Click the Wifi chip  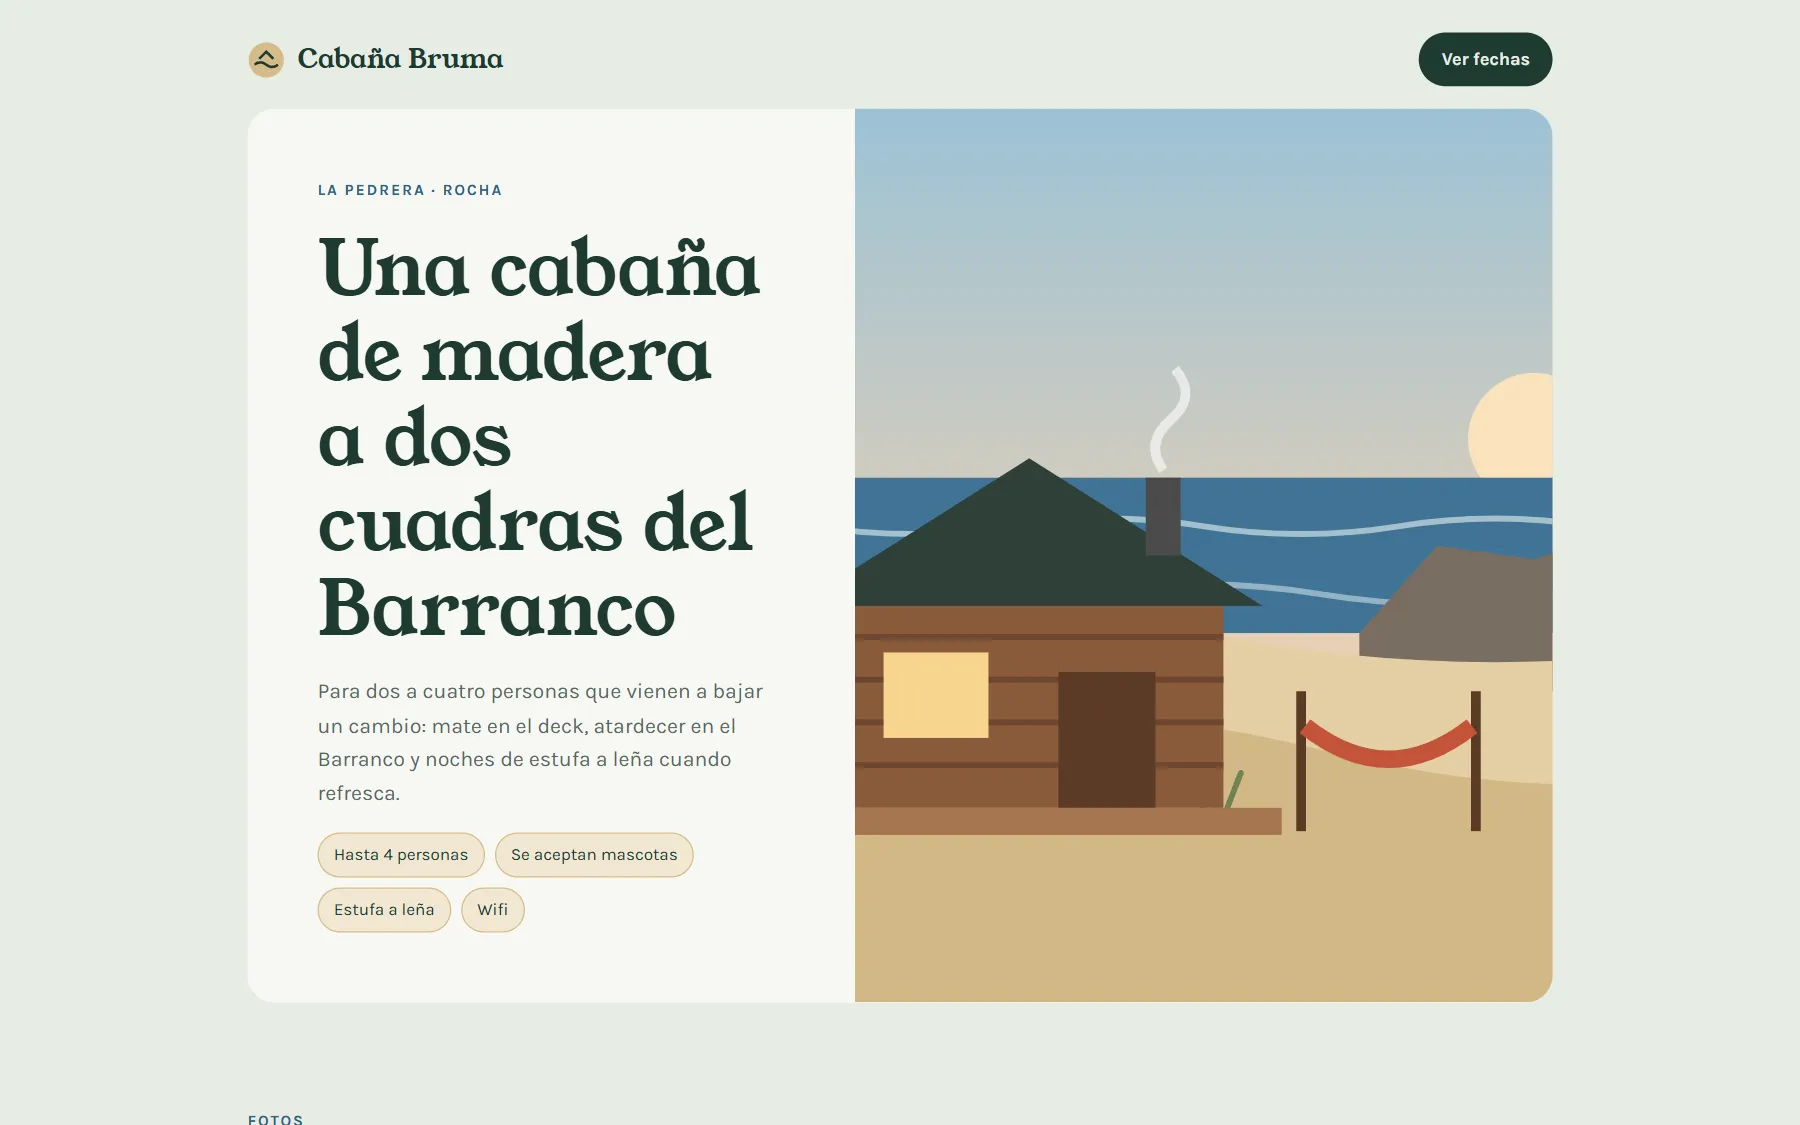tap(493, 910)
